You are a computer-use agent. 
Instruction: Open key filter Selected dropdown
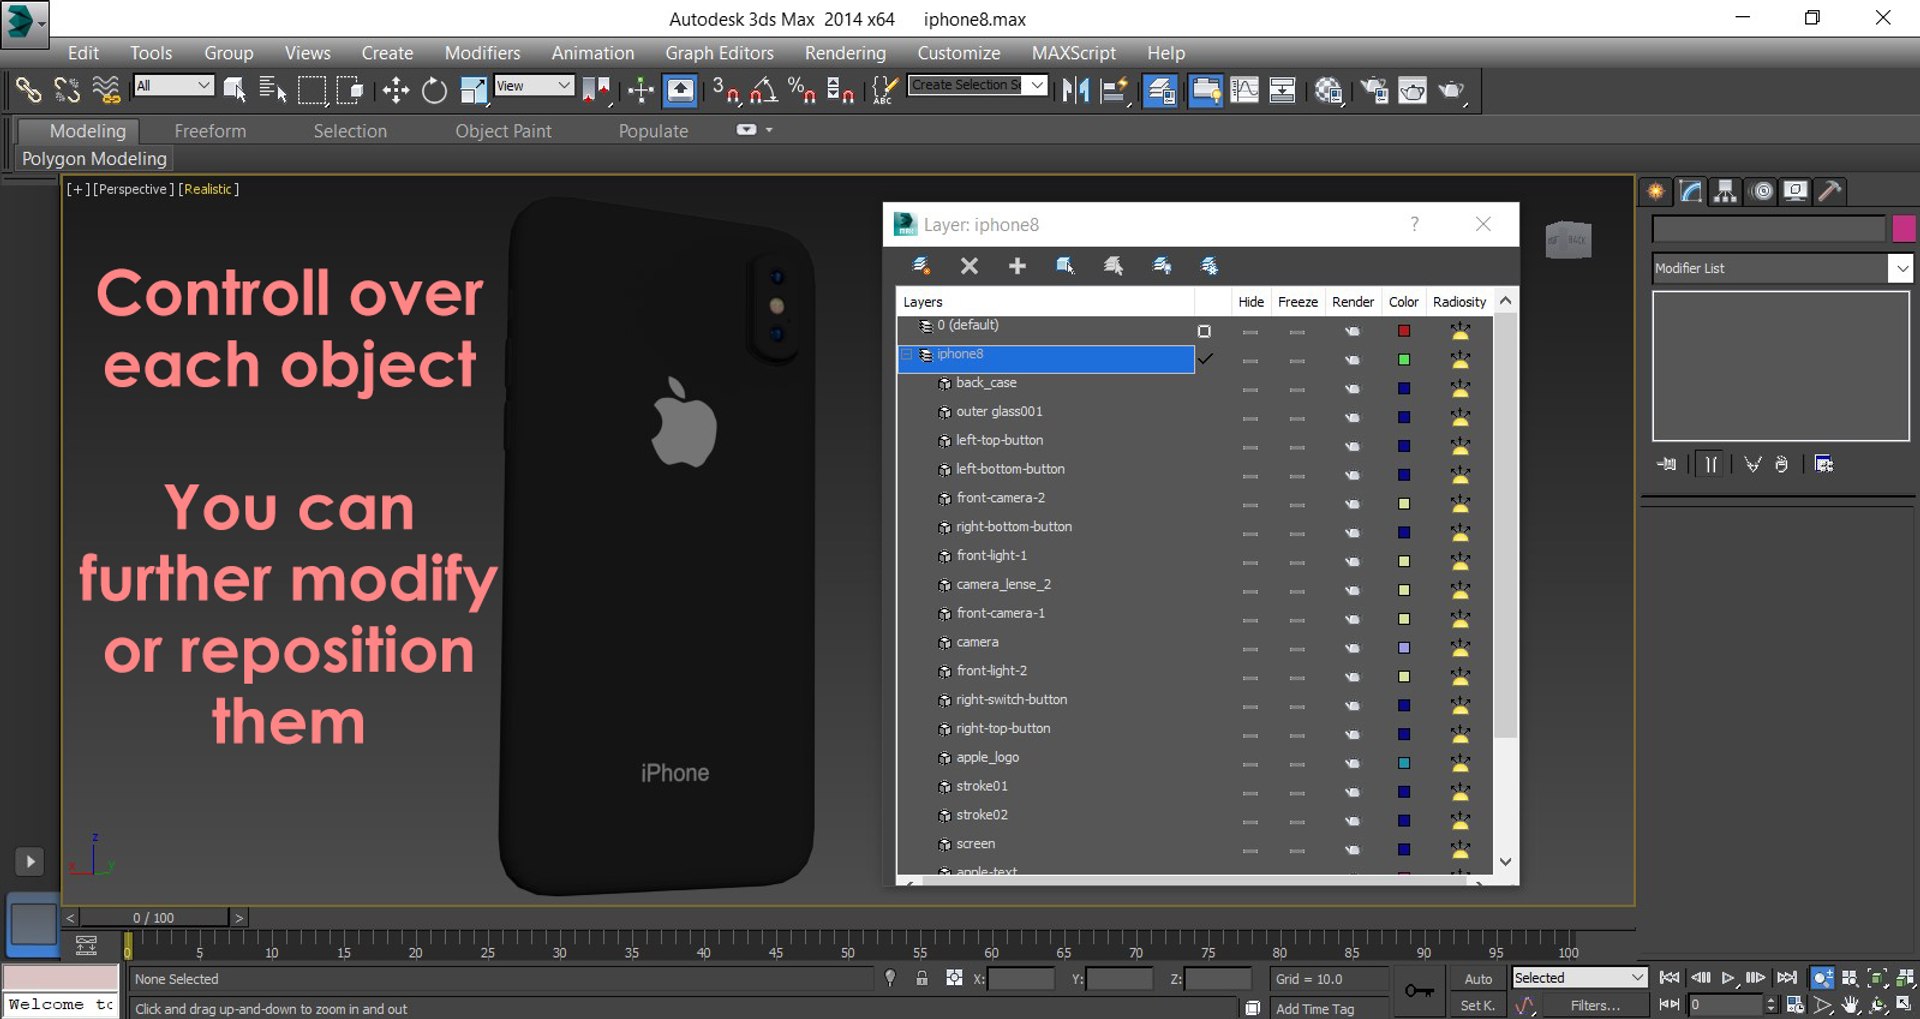coord(1579,978)
